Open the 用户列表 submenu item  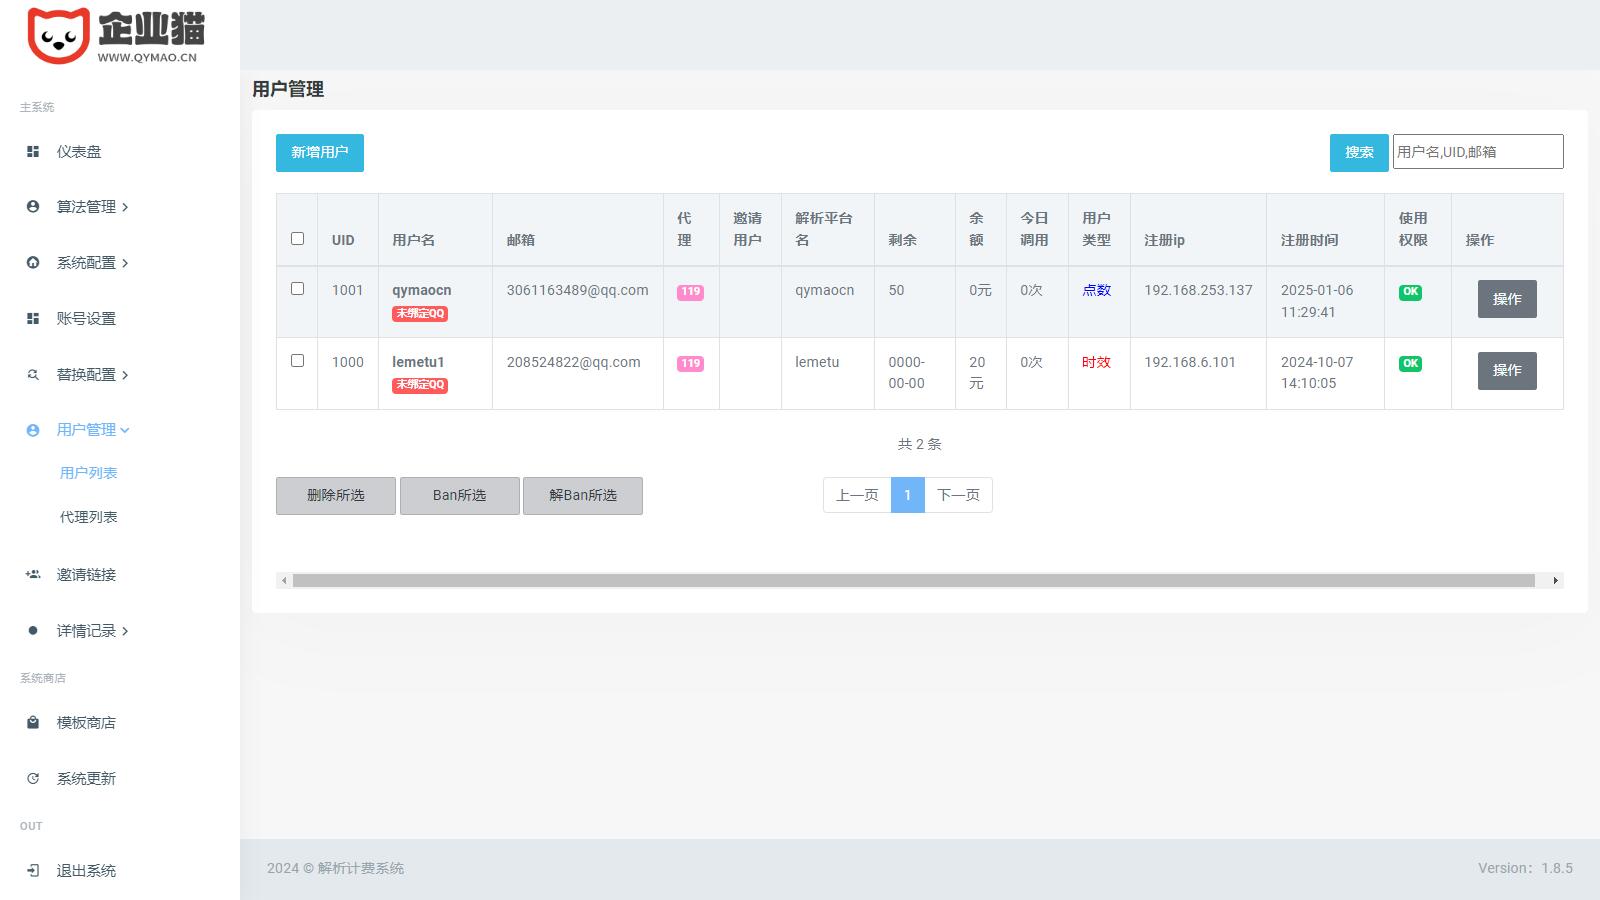[x=89, y=473]
